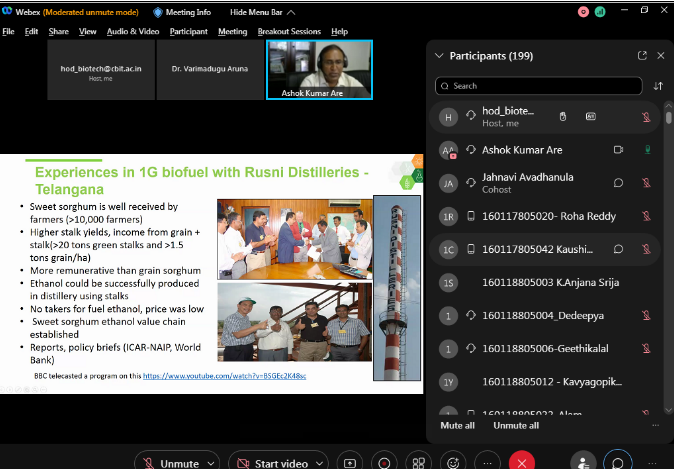Click Mute all button
This screenshot has width=674, height=469.
pyautogui.click(x=457, y=426)
